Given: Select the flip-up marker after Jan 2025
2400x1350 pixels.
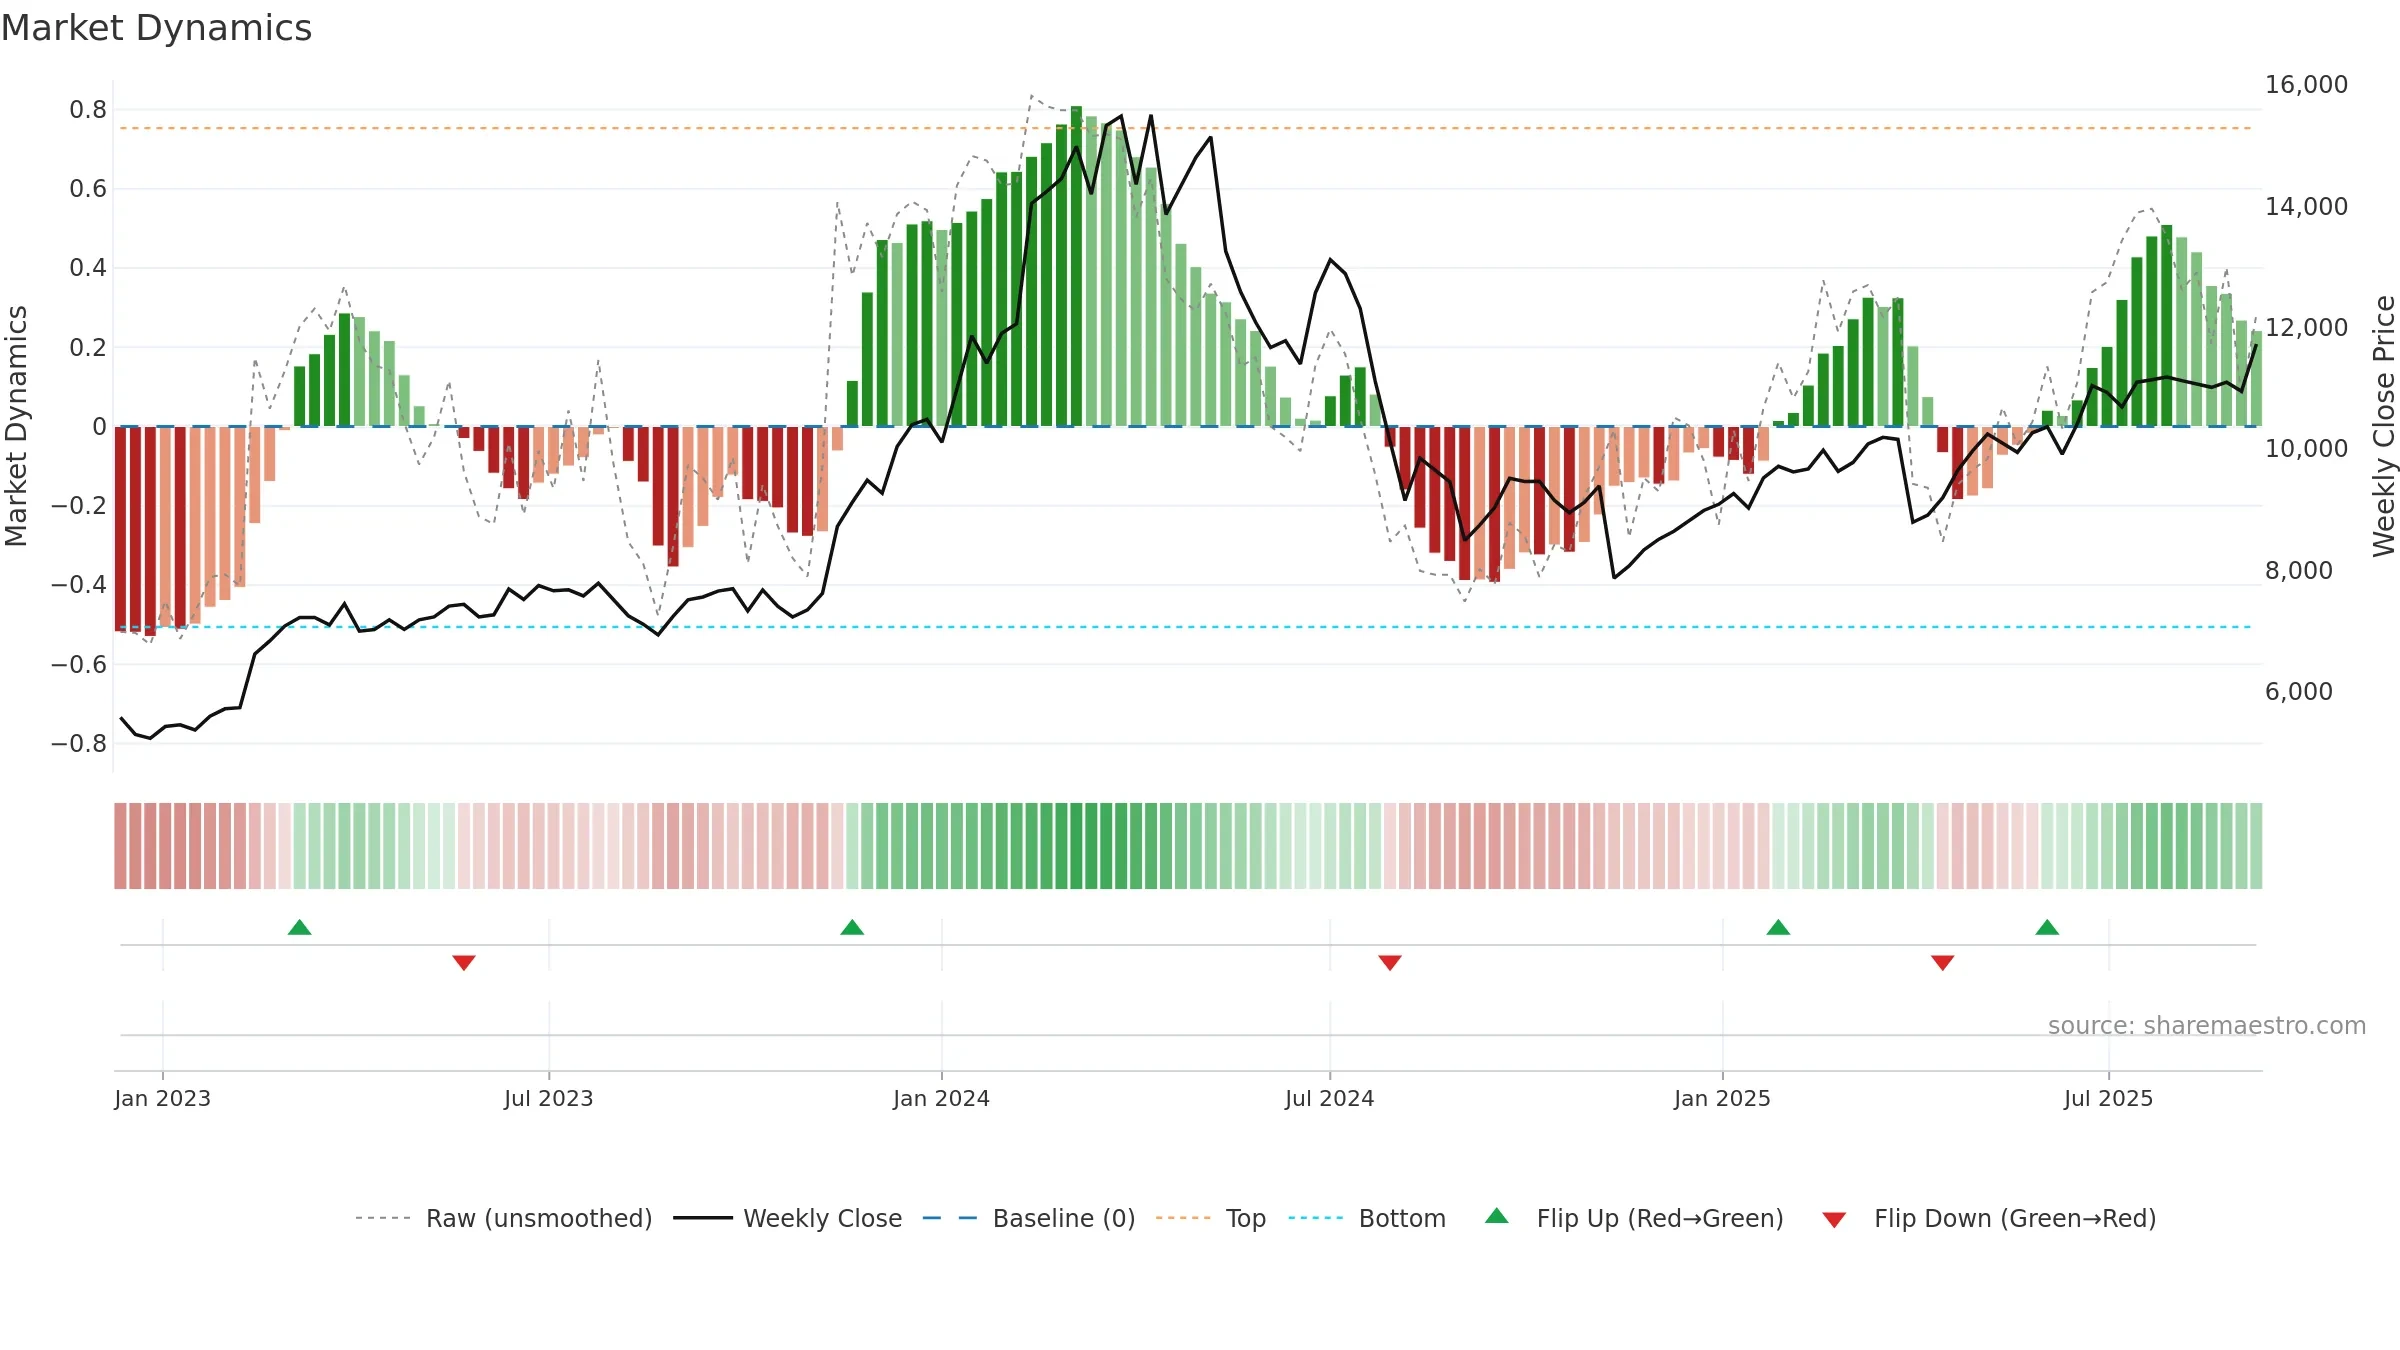Looking at the screenshot, I should (1778, 927).
